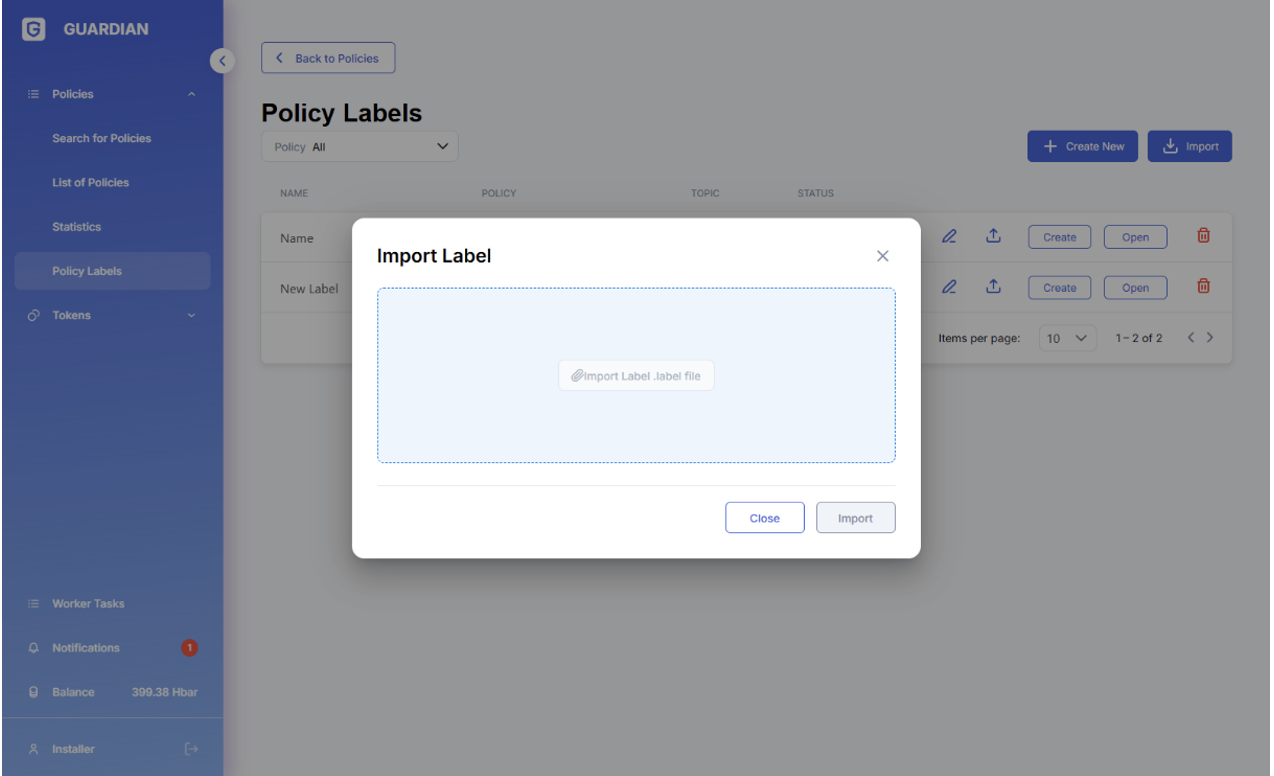Click the Guardian logo icon
The image size is (1274, 776).
[x=33, y=30]
